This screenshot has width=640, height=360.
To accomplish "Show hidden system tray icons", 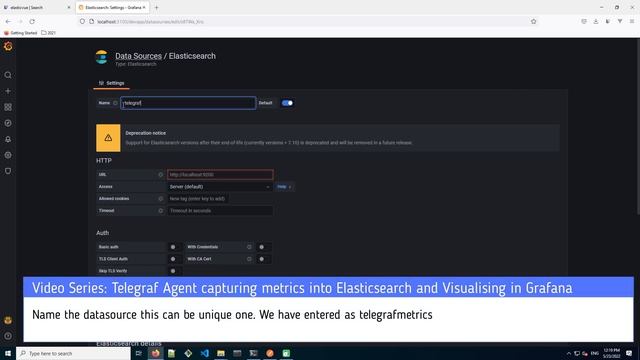I will (x=569, y=353).
